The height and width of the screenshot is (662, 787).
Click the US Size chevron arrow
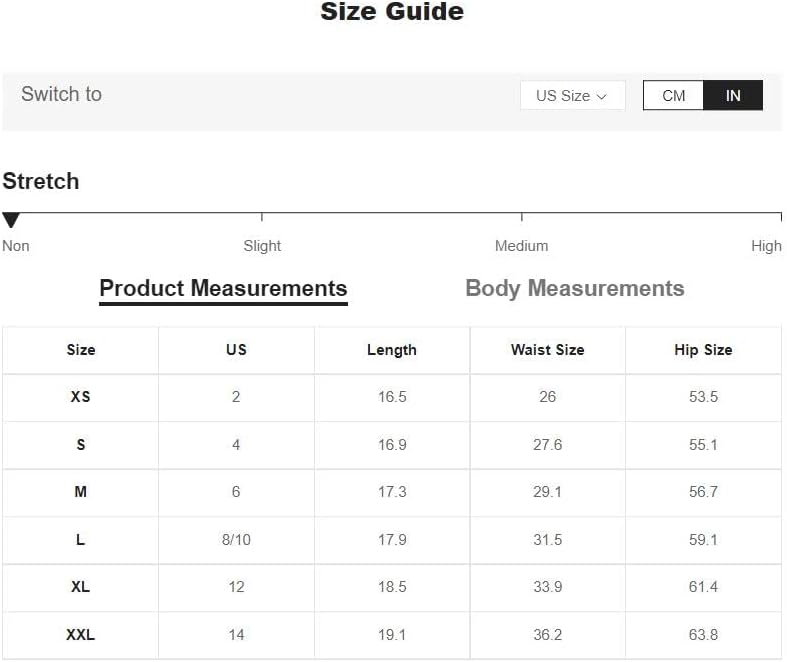coord(602,96)
